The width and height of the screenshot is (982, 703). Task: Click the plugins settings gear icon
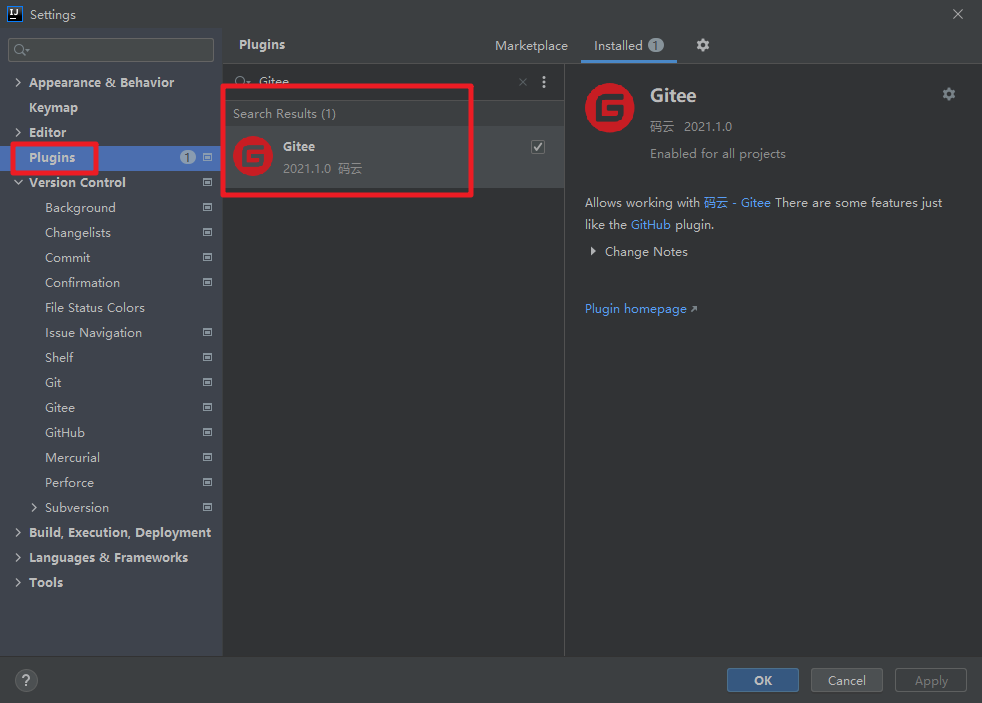703,45
